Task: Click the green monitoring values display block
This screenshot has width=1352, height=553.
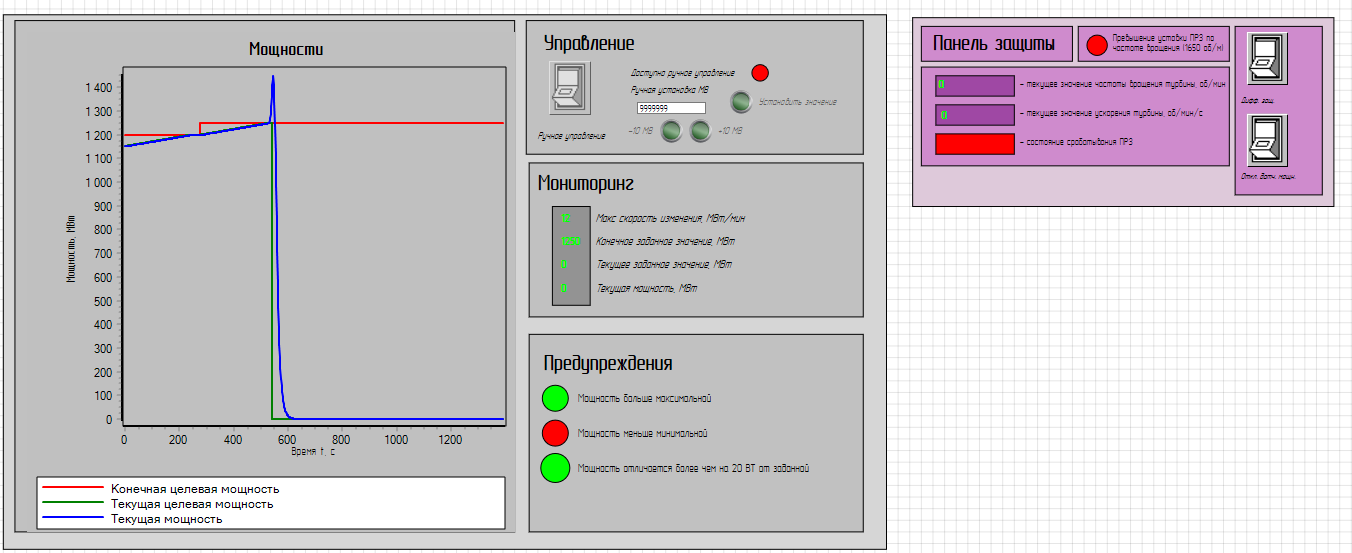Action: pos(571,254)
